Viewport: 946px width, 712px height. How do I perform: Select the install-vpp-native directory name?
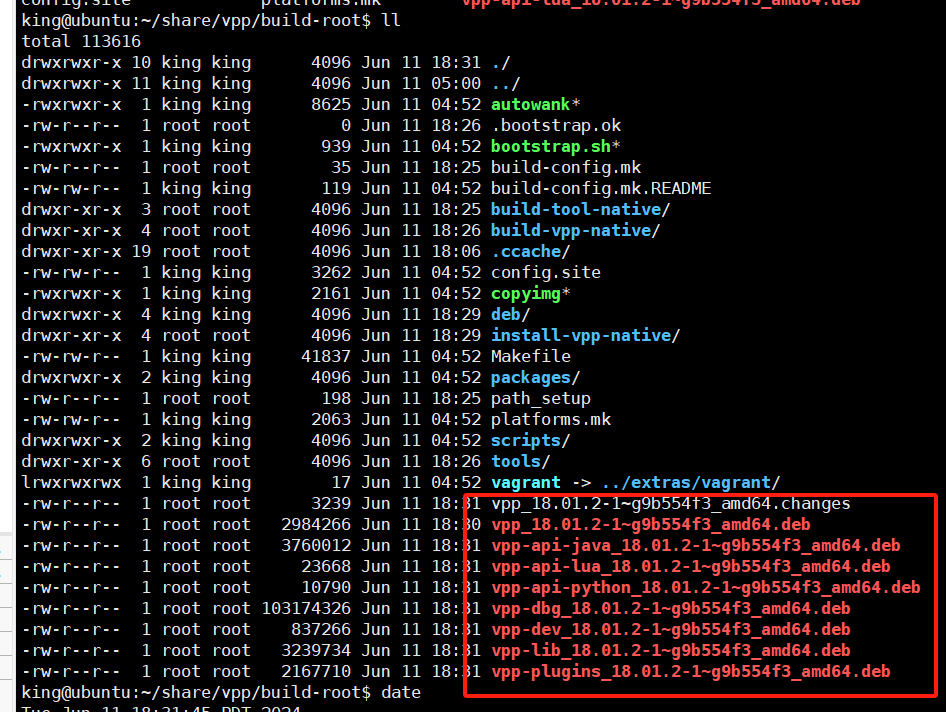581,335
